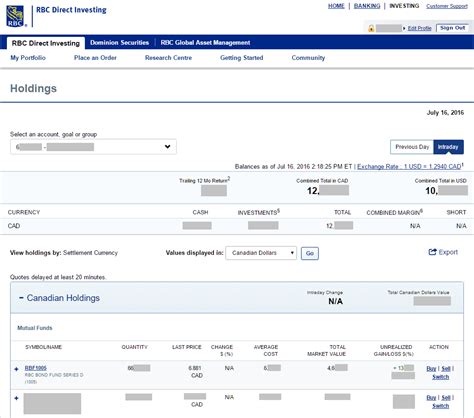Click the 6.881 last price value
This screenshot has height=418, width=474.
tap(195, 368)
